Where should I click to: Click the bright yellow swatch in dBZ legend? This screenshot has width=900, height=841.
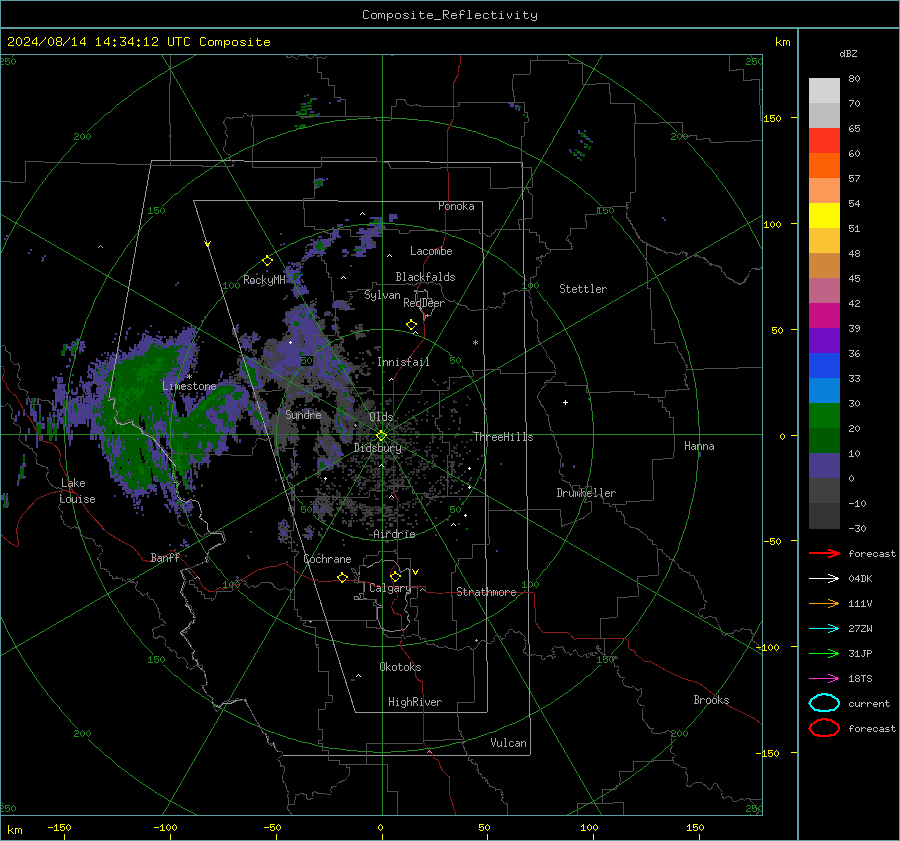[824, 215]
